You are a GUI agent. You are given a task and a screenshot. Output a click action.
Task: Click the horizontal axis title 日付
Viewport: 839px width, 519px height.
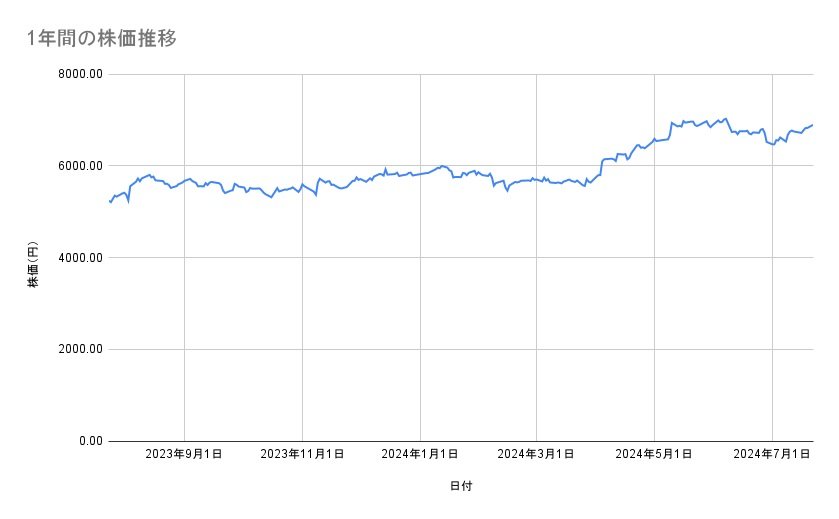(461, 487)
